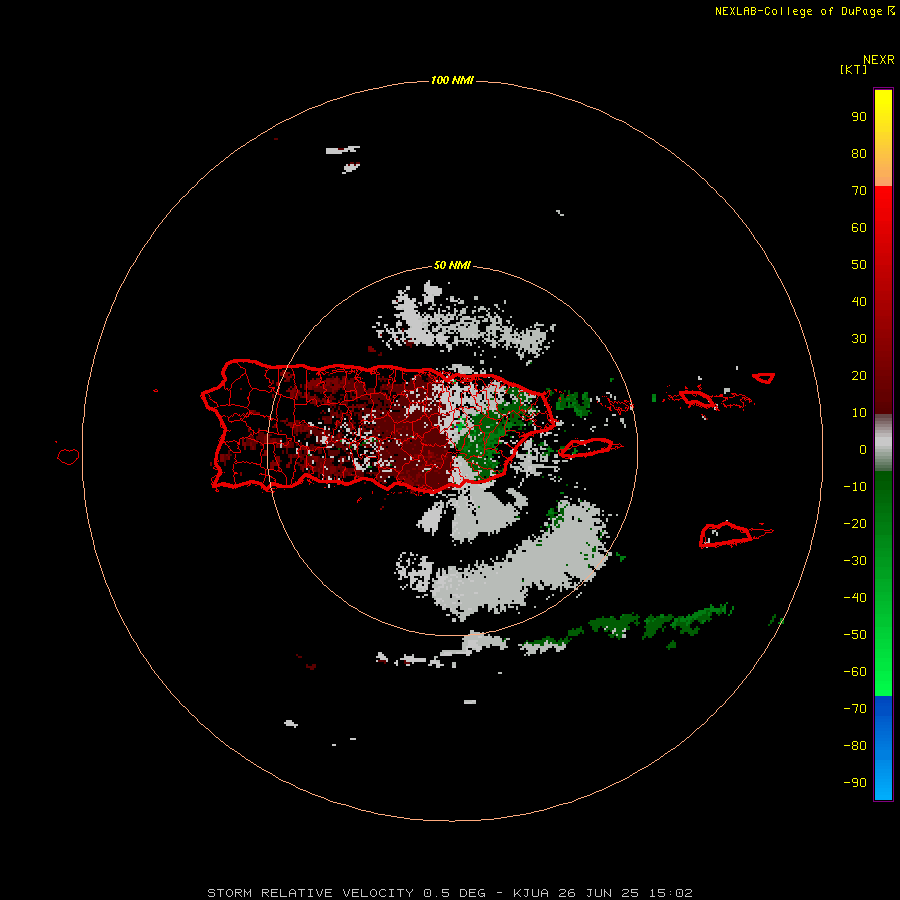Click the 0 value on the velocity scale
This screenshot has height=900, width=900.
(863, 450)
